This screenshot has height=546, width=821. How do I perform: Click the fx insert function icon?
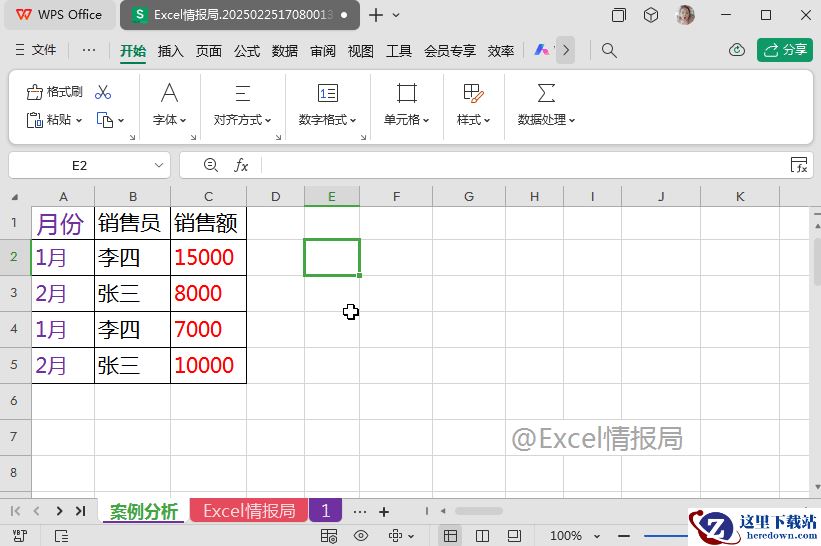(x=241, y=165)
